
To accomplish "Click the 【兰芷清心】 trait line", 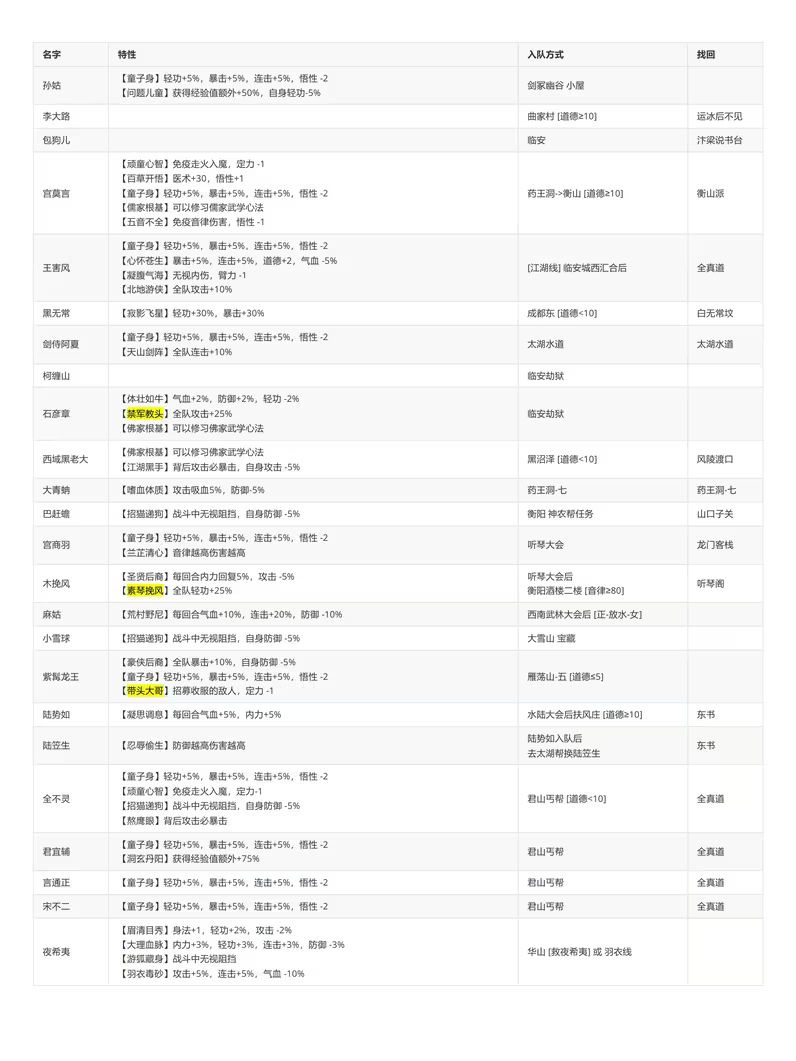I will [182, 553].
